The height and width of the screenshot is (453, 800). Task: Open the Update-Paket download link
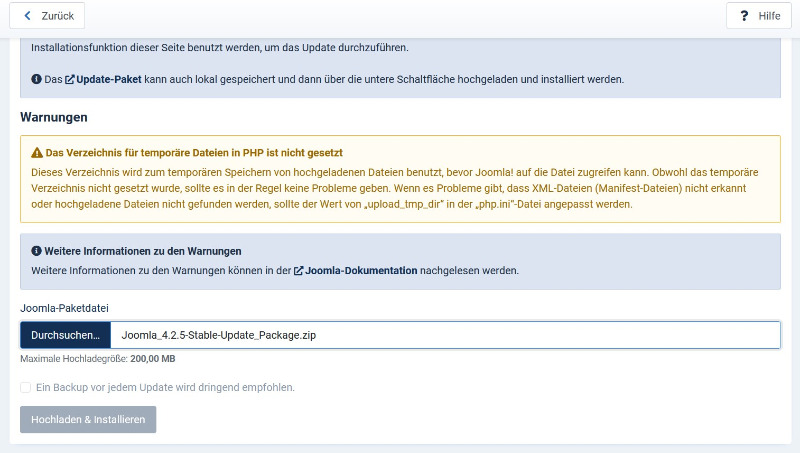[103, 80]
